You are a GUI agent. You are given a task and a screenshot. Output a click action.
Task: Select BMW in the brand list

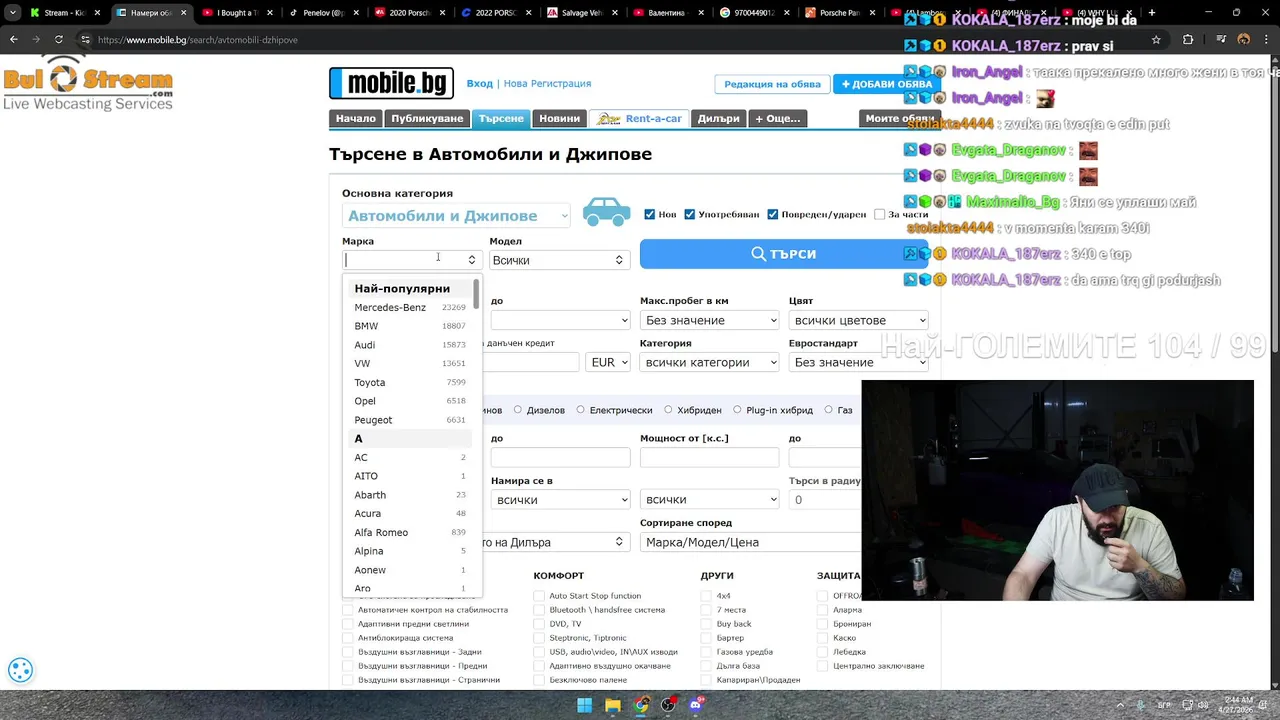tap(409, 326)
